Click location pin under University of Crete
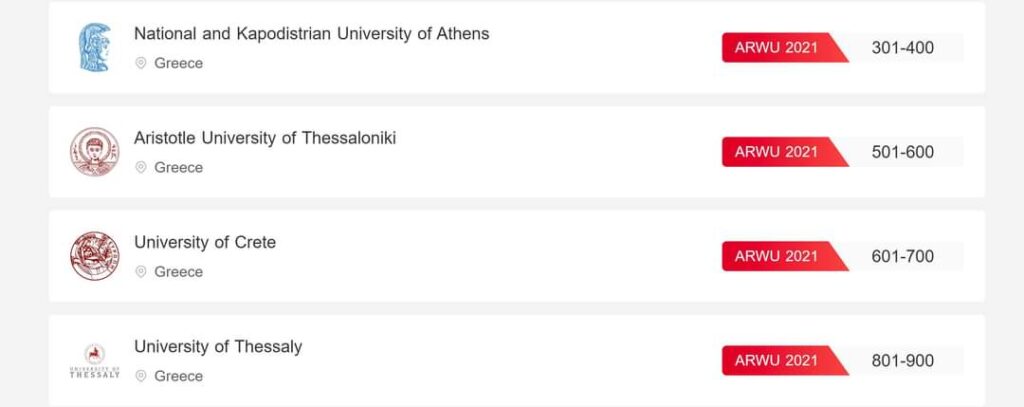 click(x=140, y=271)
